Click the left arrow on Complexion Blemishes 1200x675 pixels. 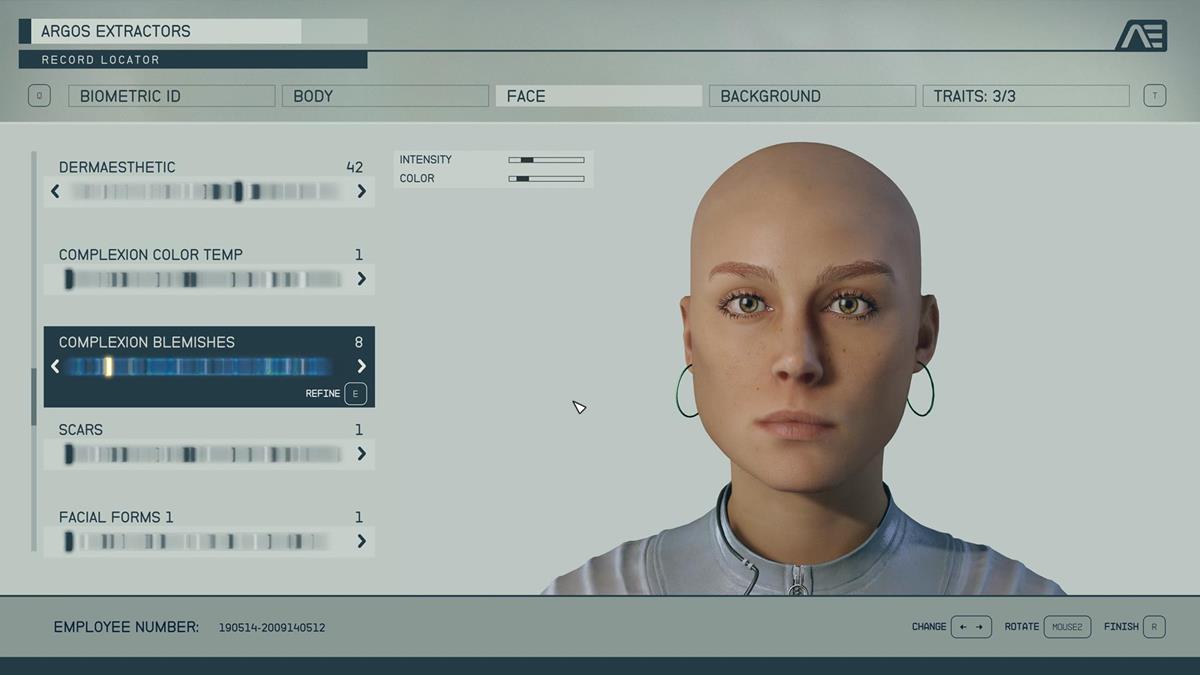pyautogui.click(x=56, y=366)
